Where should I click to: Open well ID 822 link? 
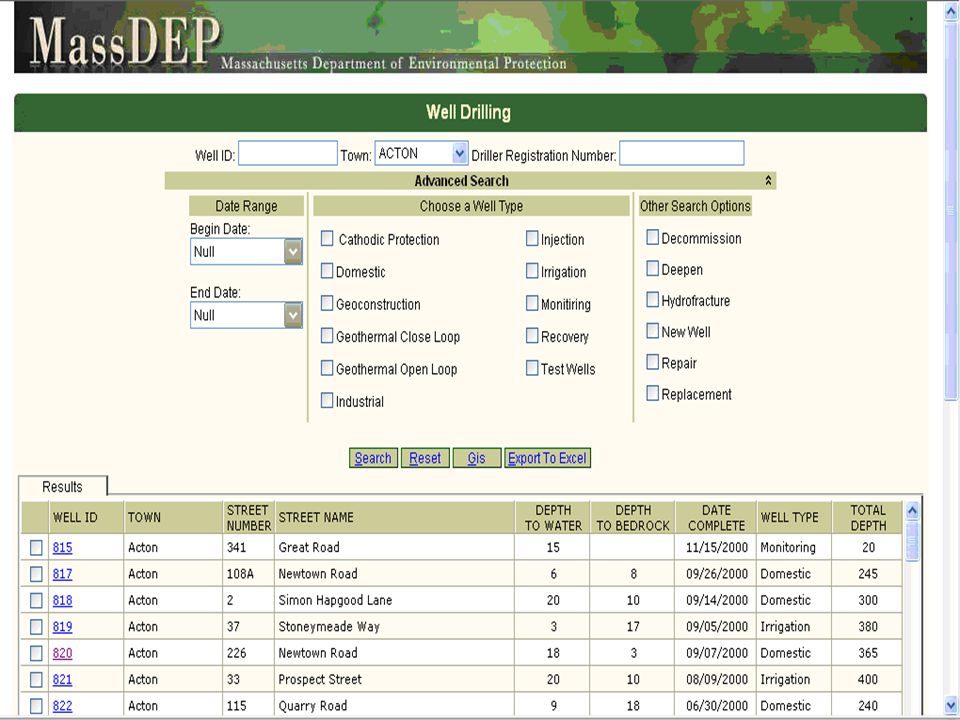coord(62,705)
